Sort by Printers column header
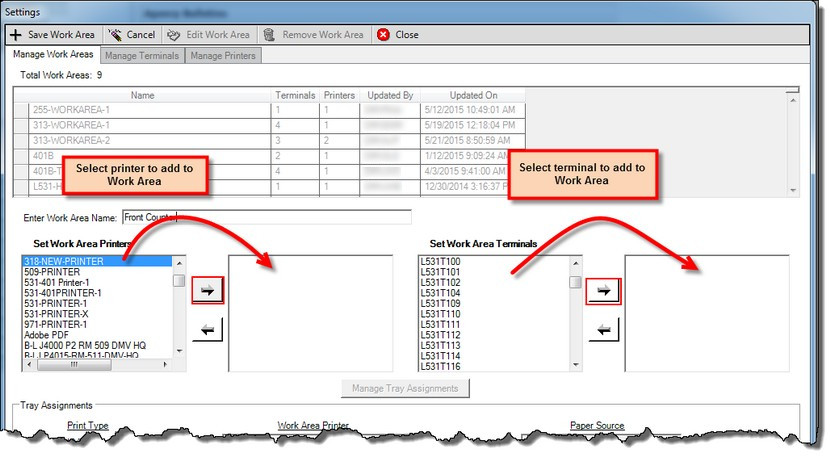The width and height of the screenshot is (831, 462). pos(339,95)
